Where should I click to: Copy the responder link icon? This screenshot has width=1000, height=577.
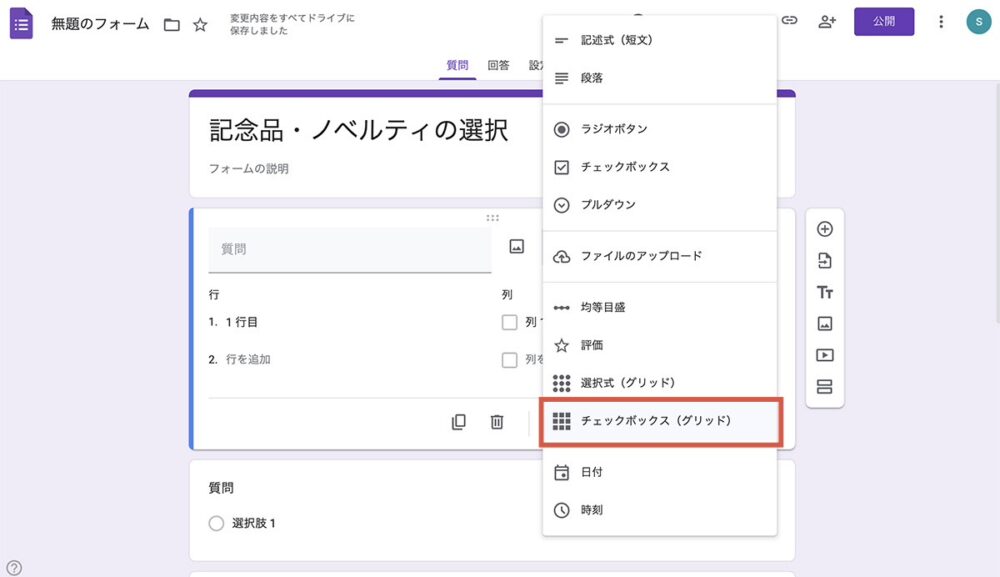point(790,20)
